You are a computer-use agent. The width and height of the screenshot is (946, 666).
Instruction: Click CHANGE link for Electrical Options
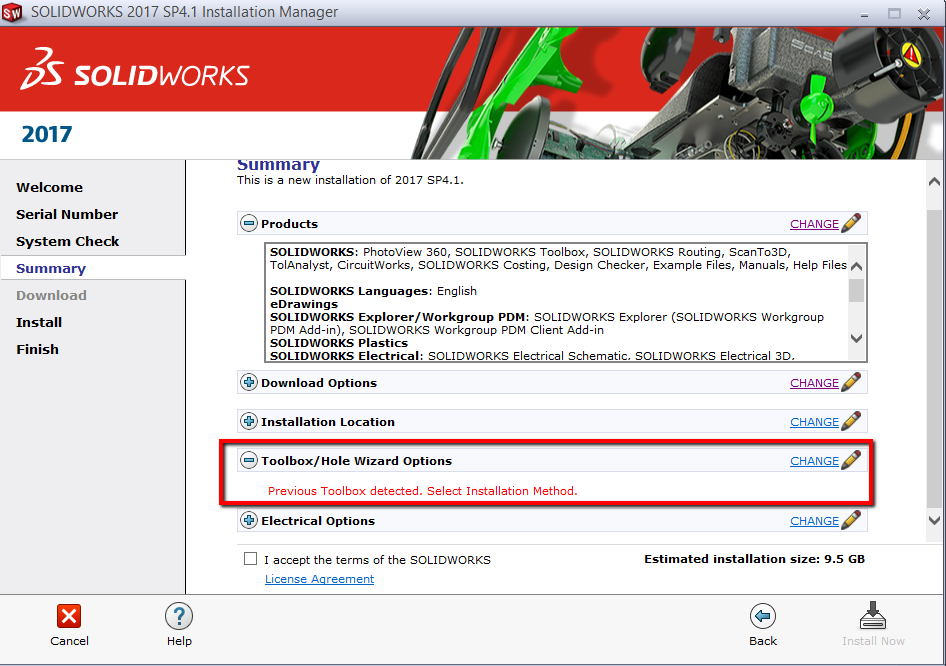pos(814,521)
